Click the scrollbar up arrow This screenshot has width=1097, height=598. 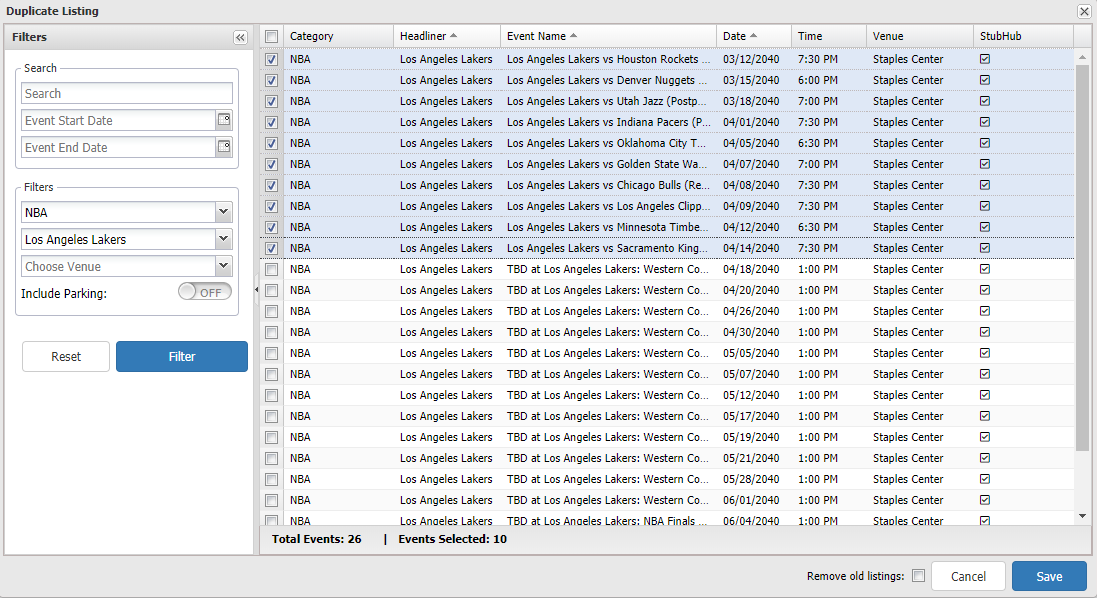1082,57
